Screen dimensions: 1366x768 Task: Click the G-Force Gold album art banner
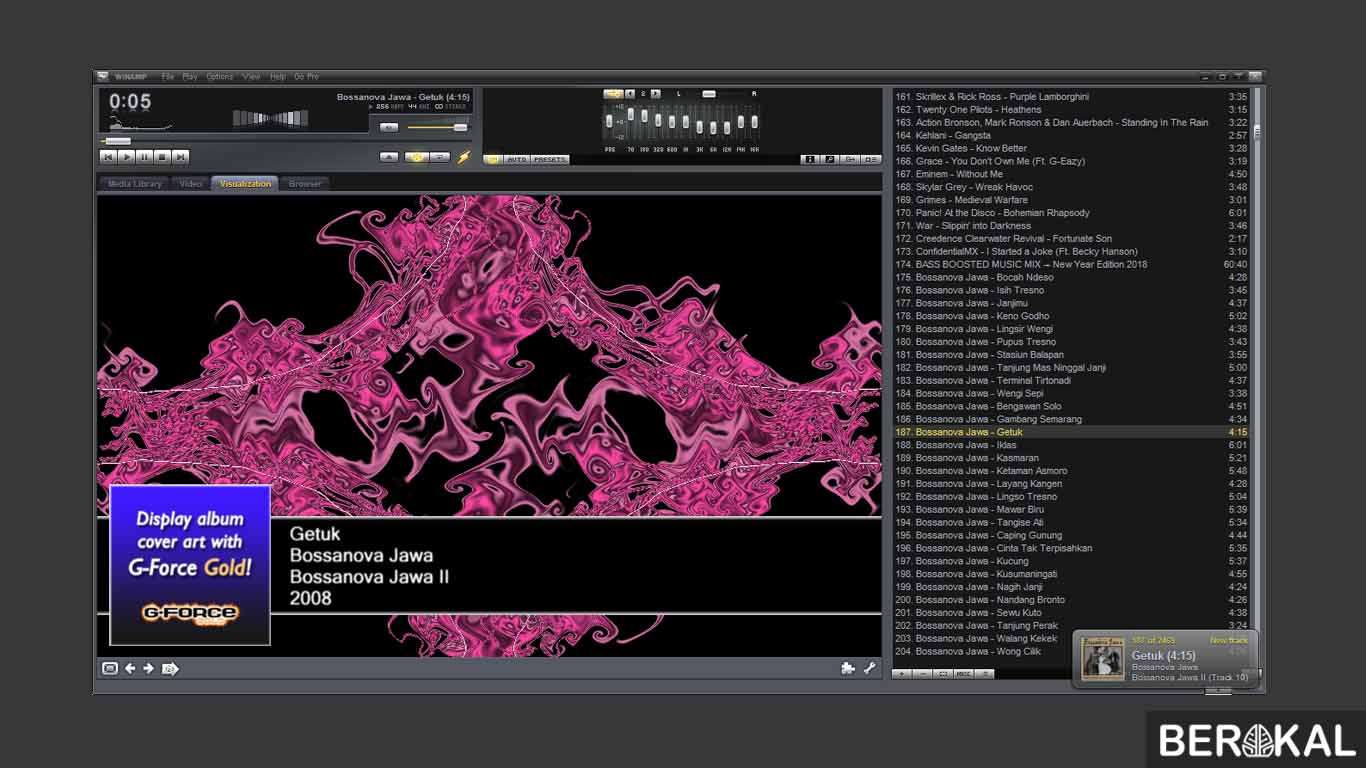click(x=190, y=564)
